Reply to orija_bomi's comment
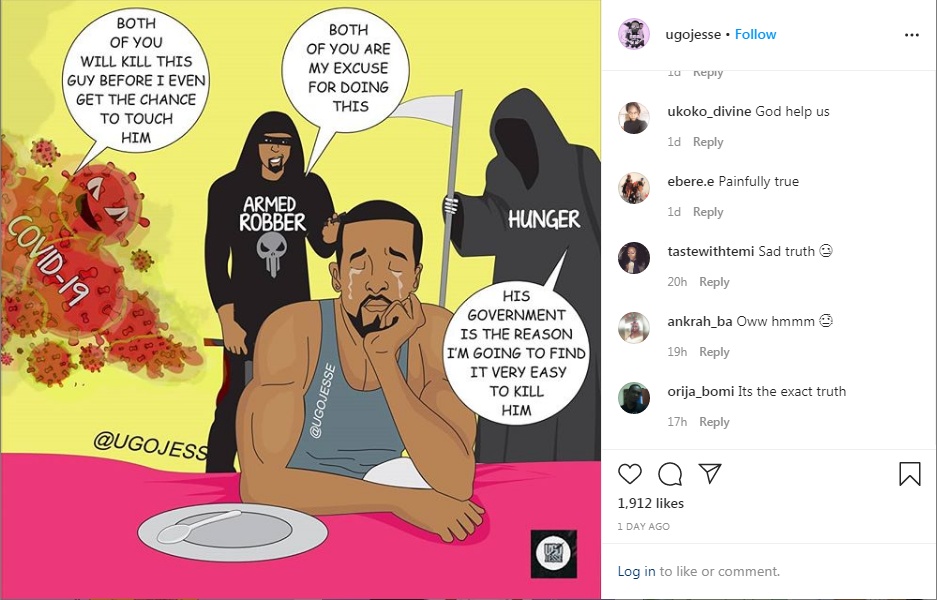 click(x=715, y=422)
